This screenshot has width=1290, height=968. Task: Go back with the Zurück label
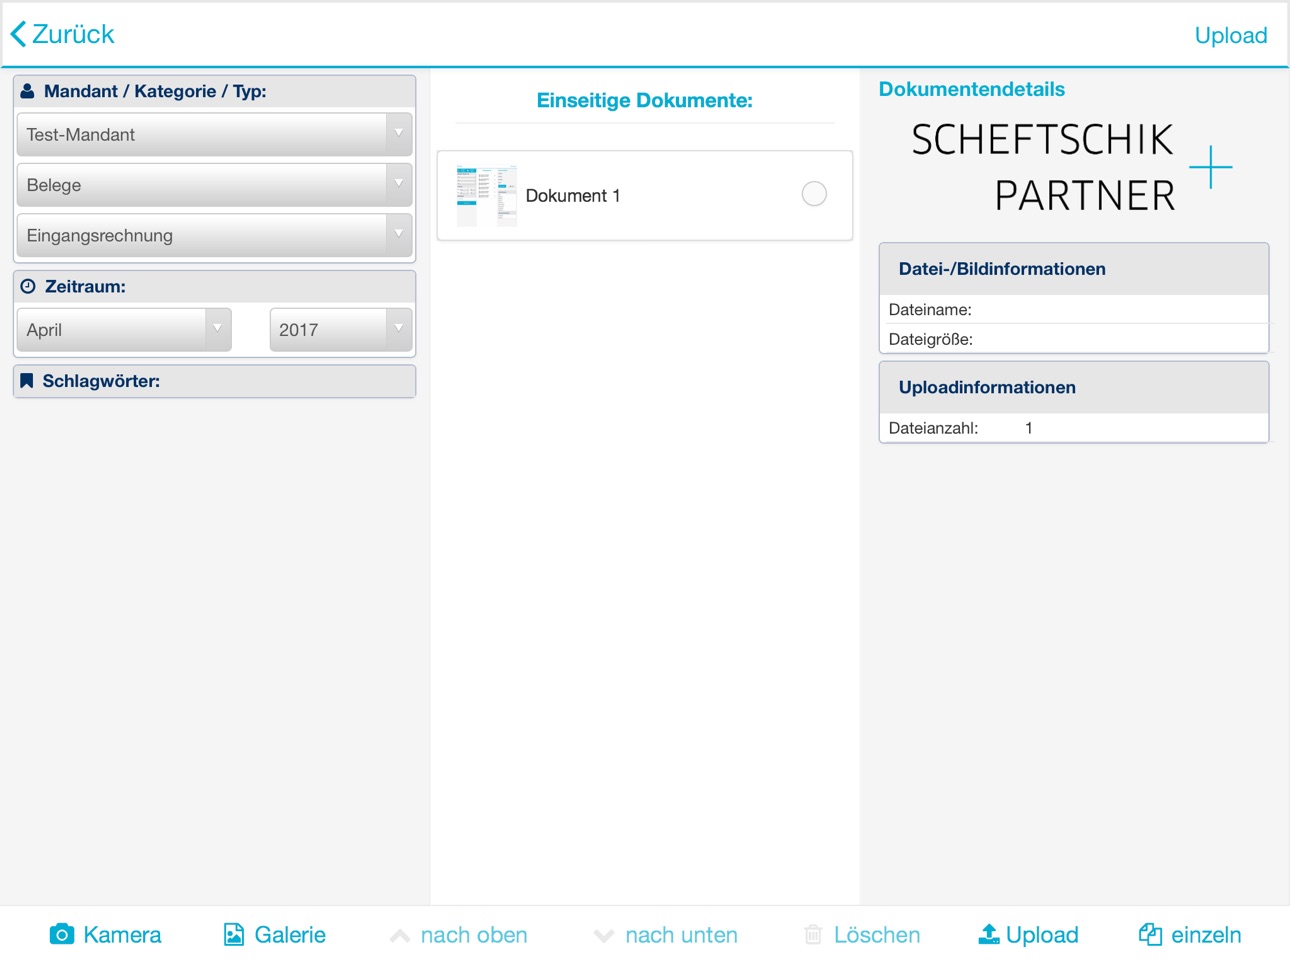[73, 34]
